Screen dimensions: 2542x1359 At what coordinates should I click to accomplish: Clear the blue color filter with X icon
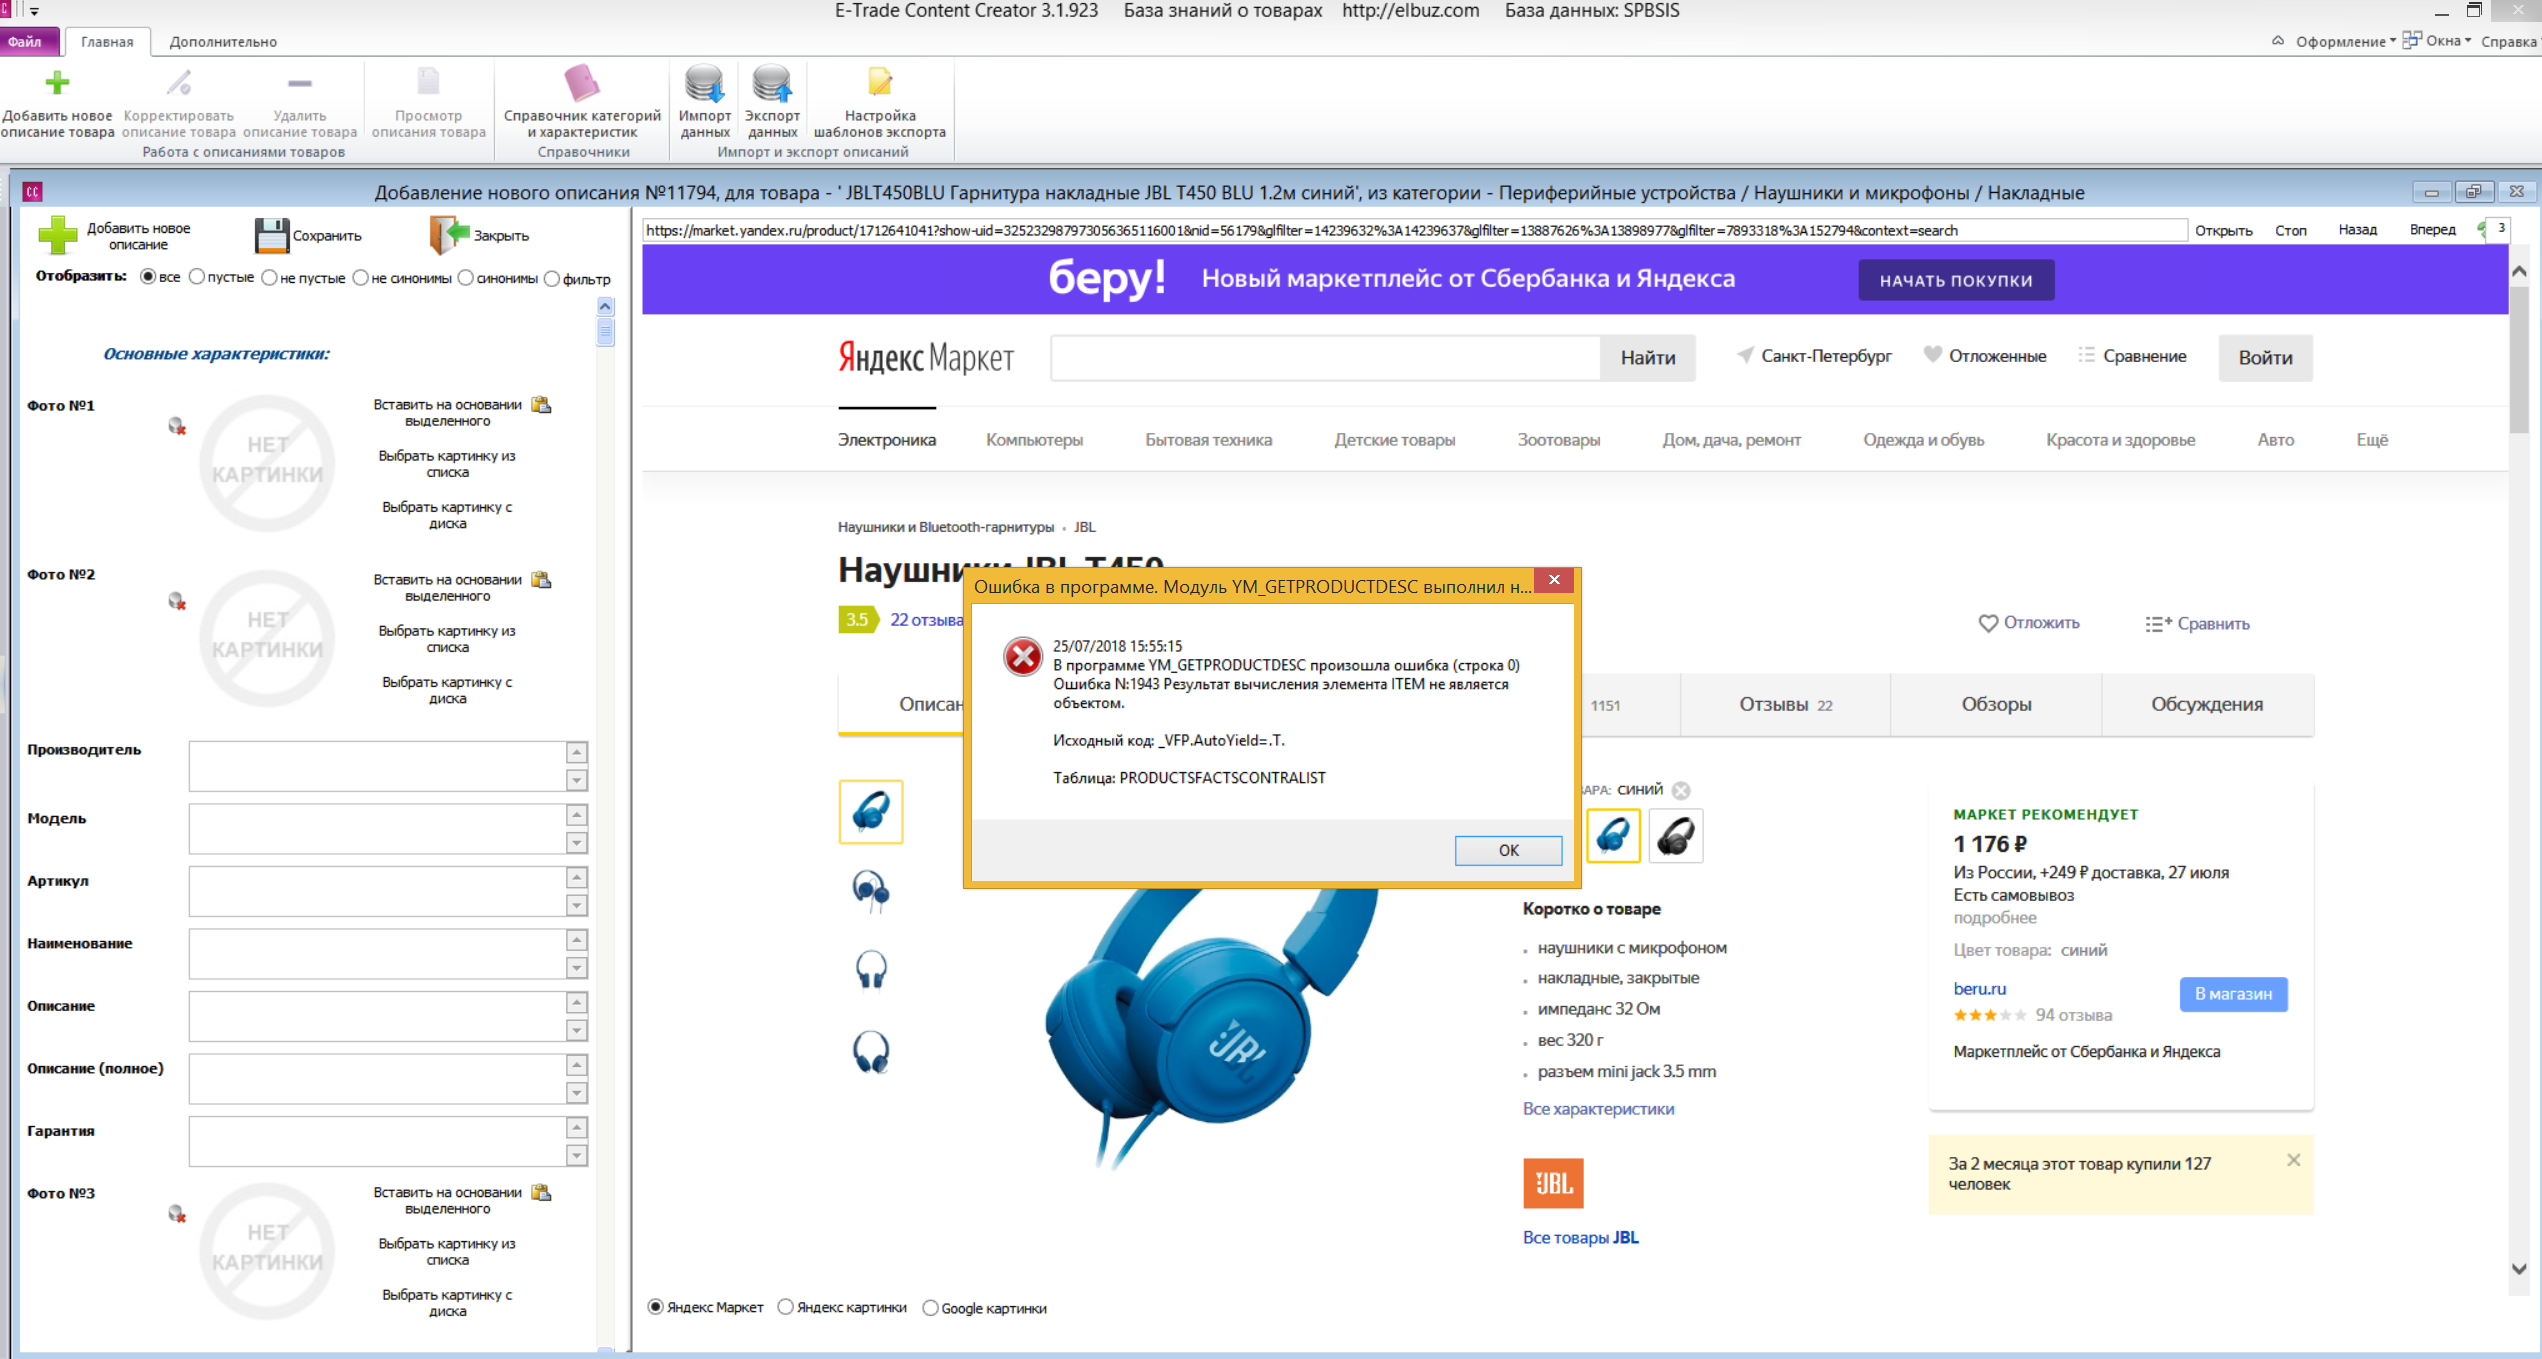1682,790
